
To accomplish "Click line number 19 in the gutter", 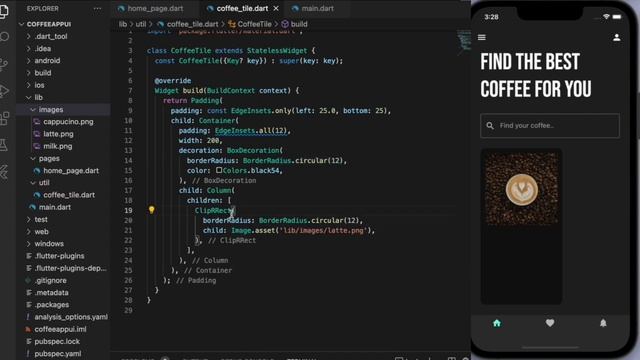I will click(x=128, y=211).
